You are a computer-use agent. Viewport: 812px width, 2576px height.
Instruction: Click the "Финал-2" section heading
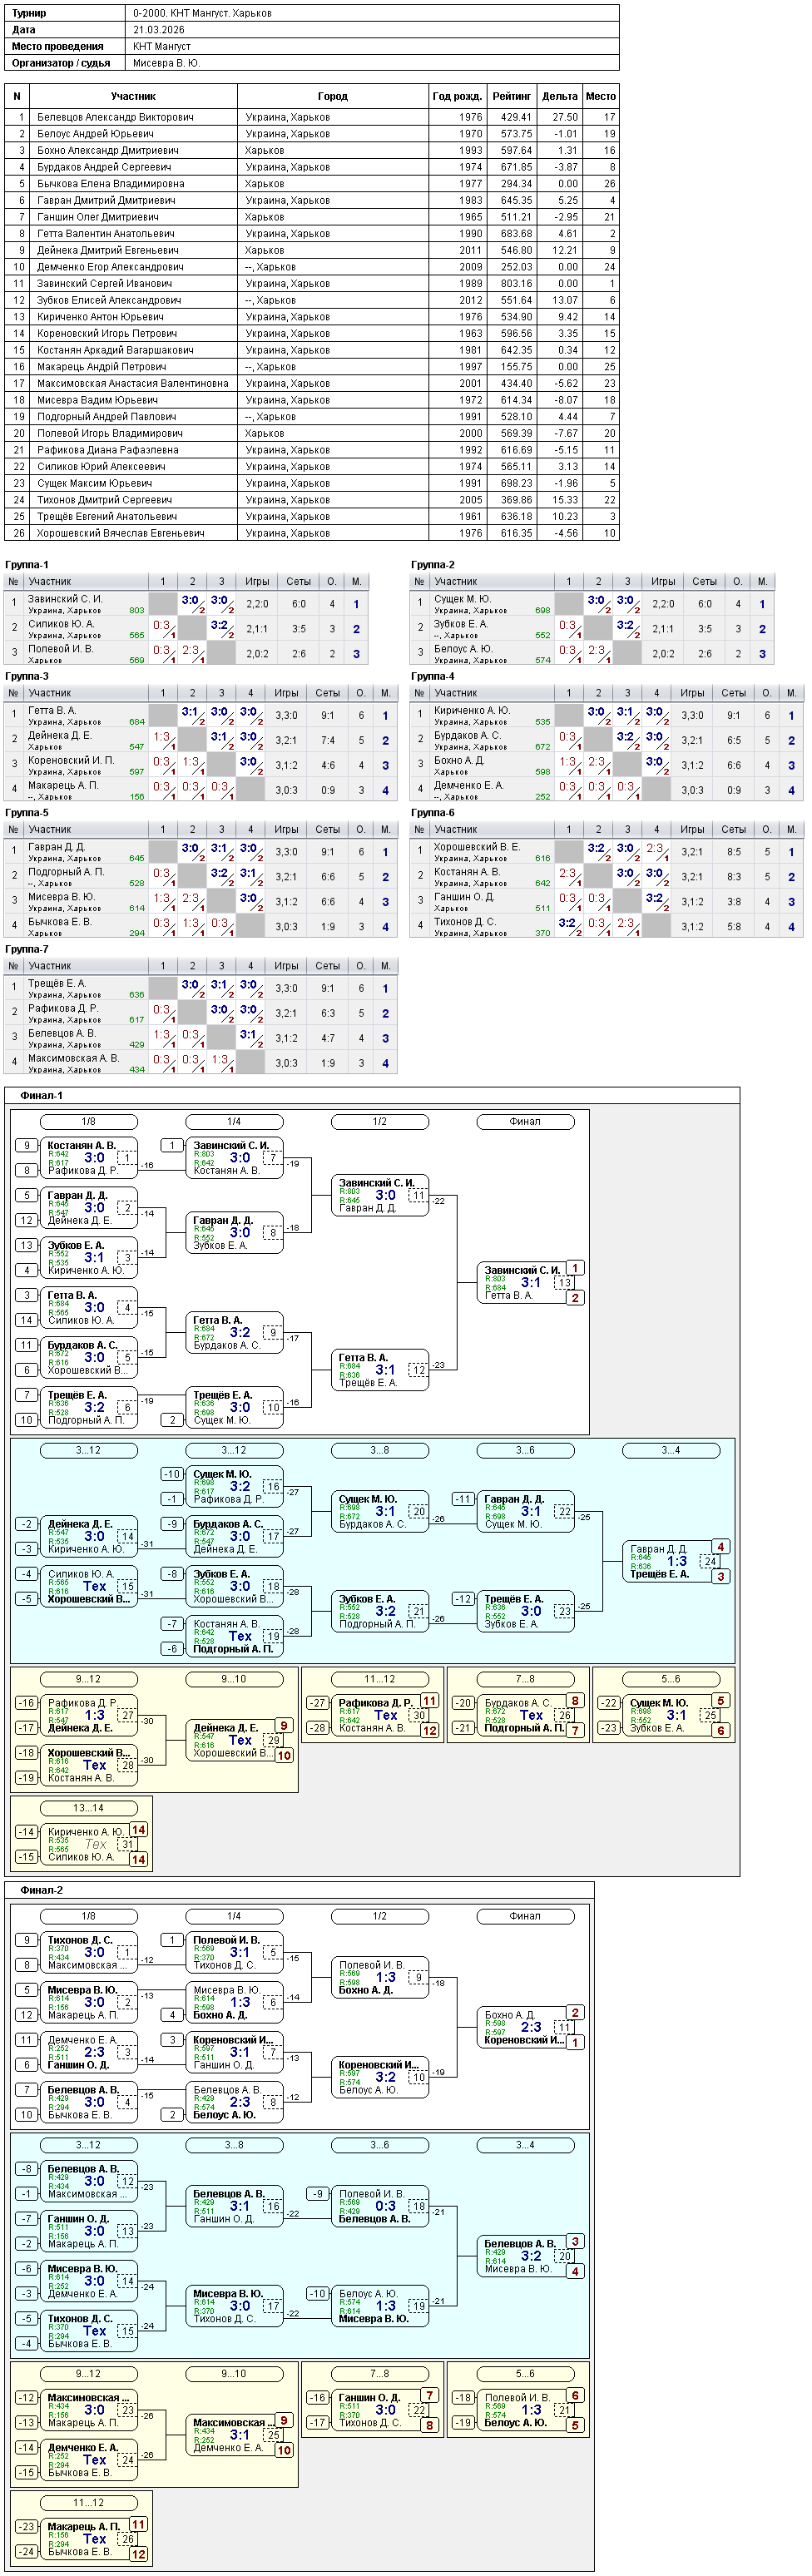click(42, 1891)
